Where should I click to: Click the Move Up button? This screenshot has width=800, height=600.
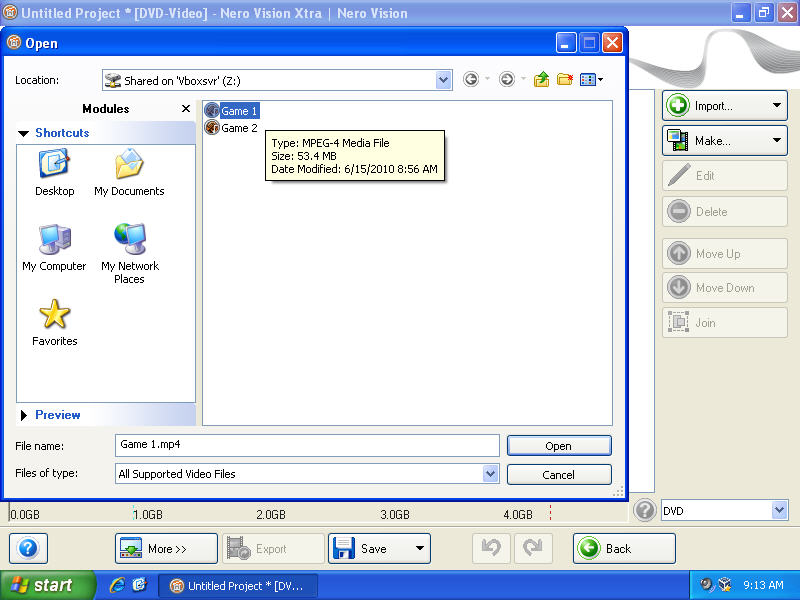(724, 254)
